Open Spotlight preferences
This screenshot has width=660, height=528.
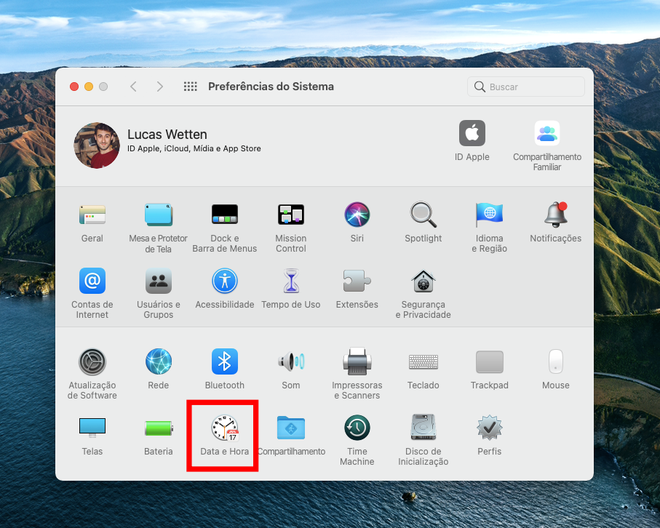423,215
